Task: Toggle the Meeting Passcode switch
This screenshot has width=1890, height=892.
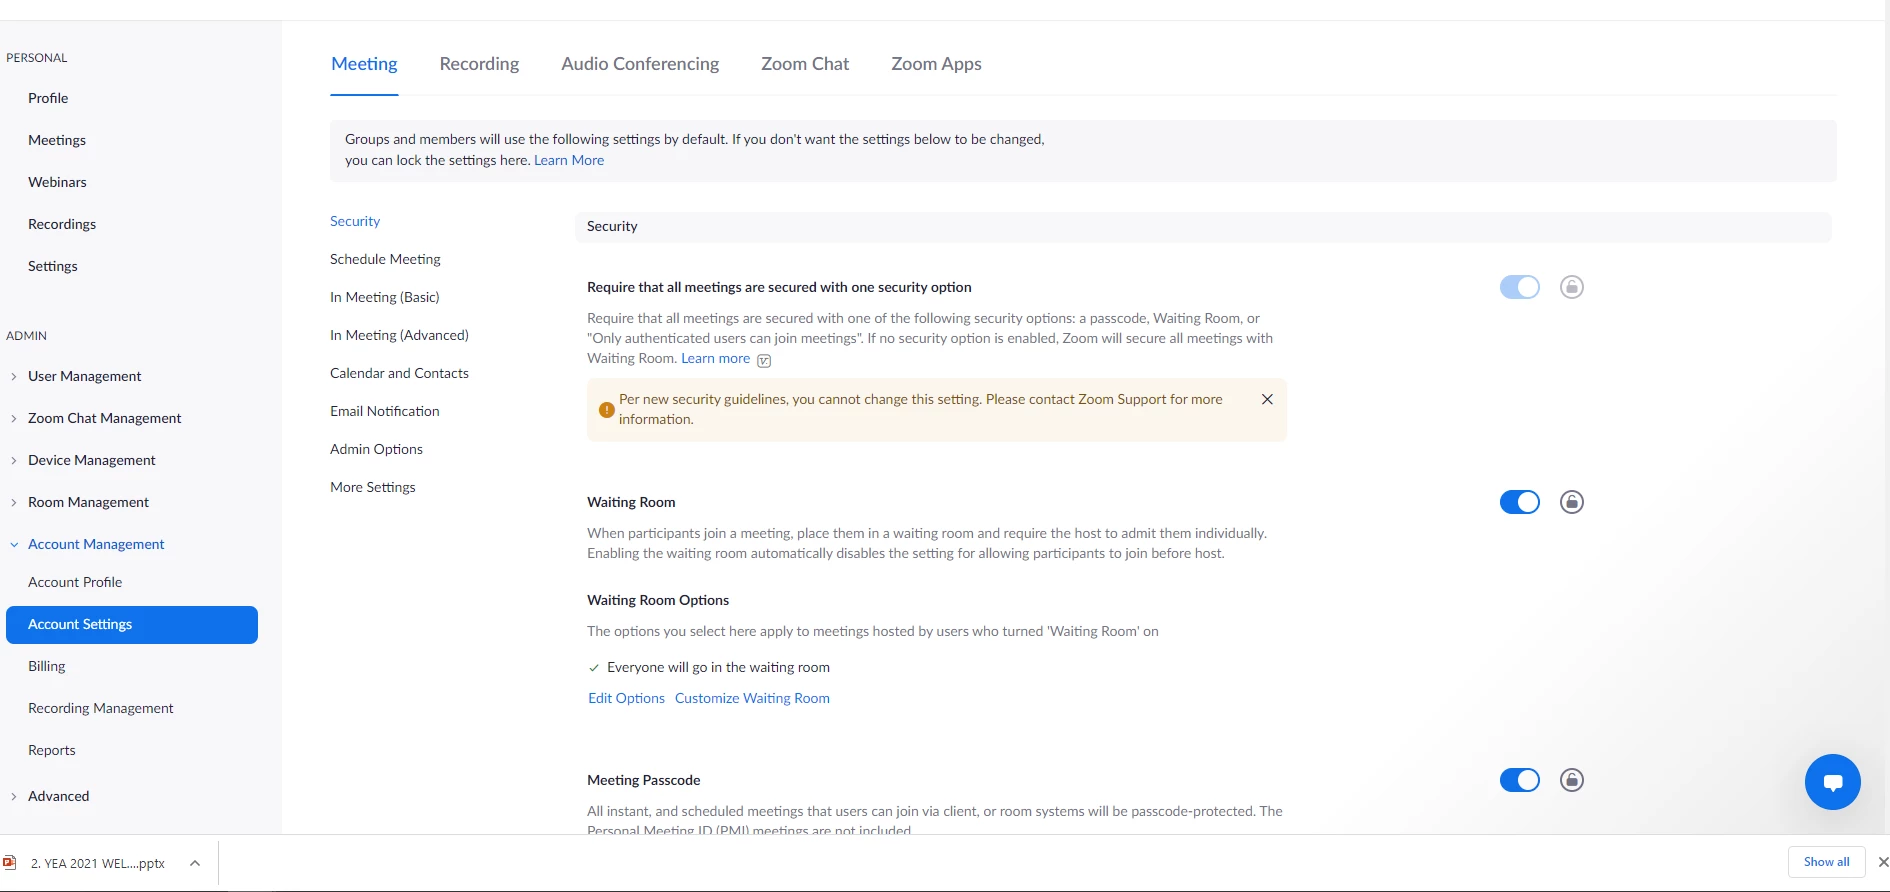Action: click(1519, 780)
